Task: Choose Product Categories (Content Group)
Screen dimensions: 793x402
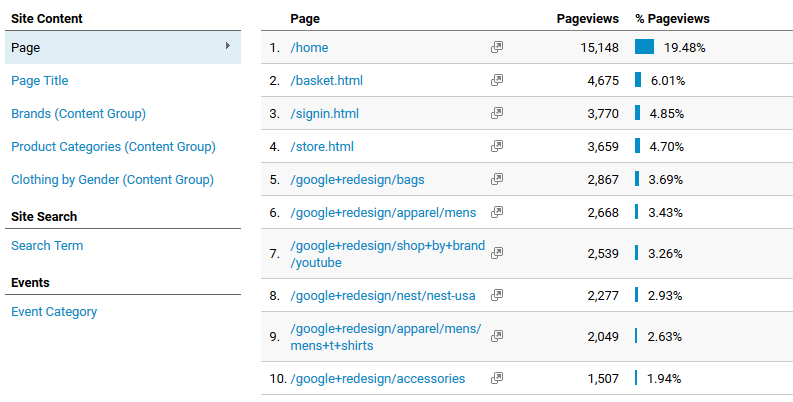Action: click(113, 147)
